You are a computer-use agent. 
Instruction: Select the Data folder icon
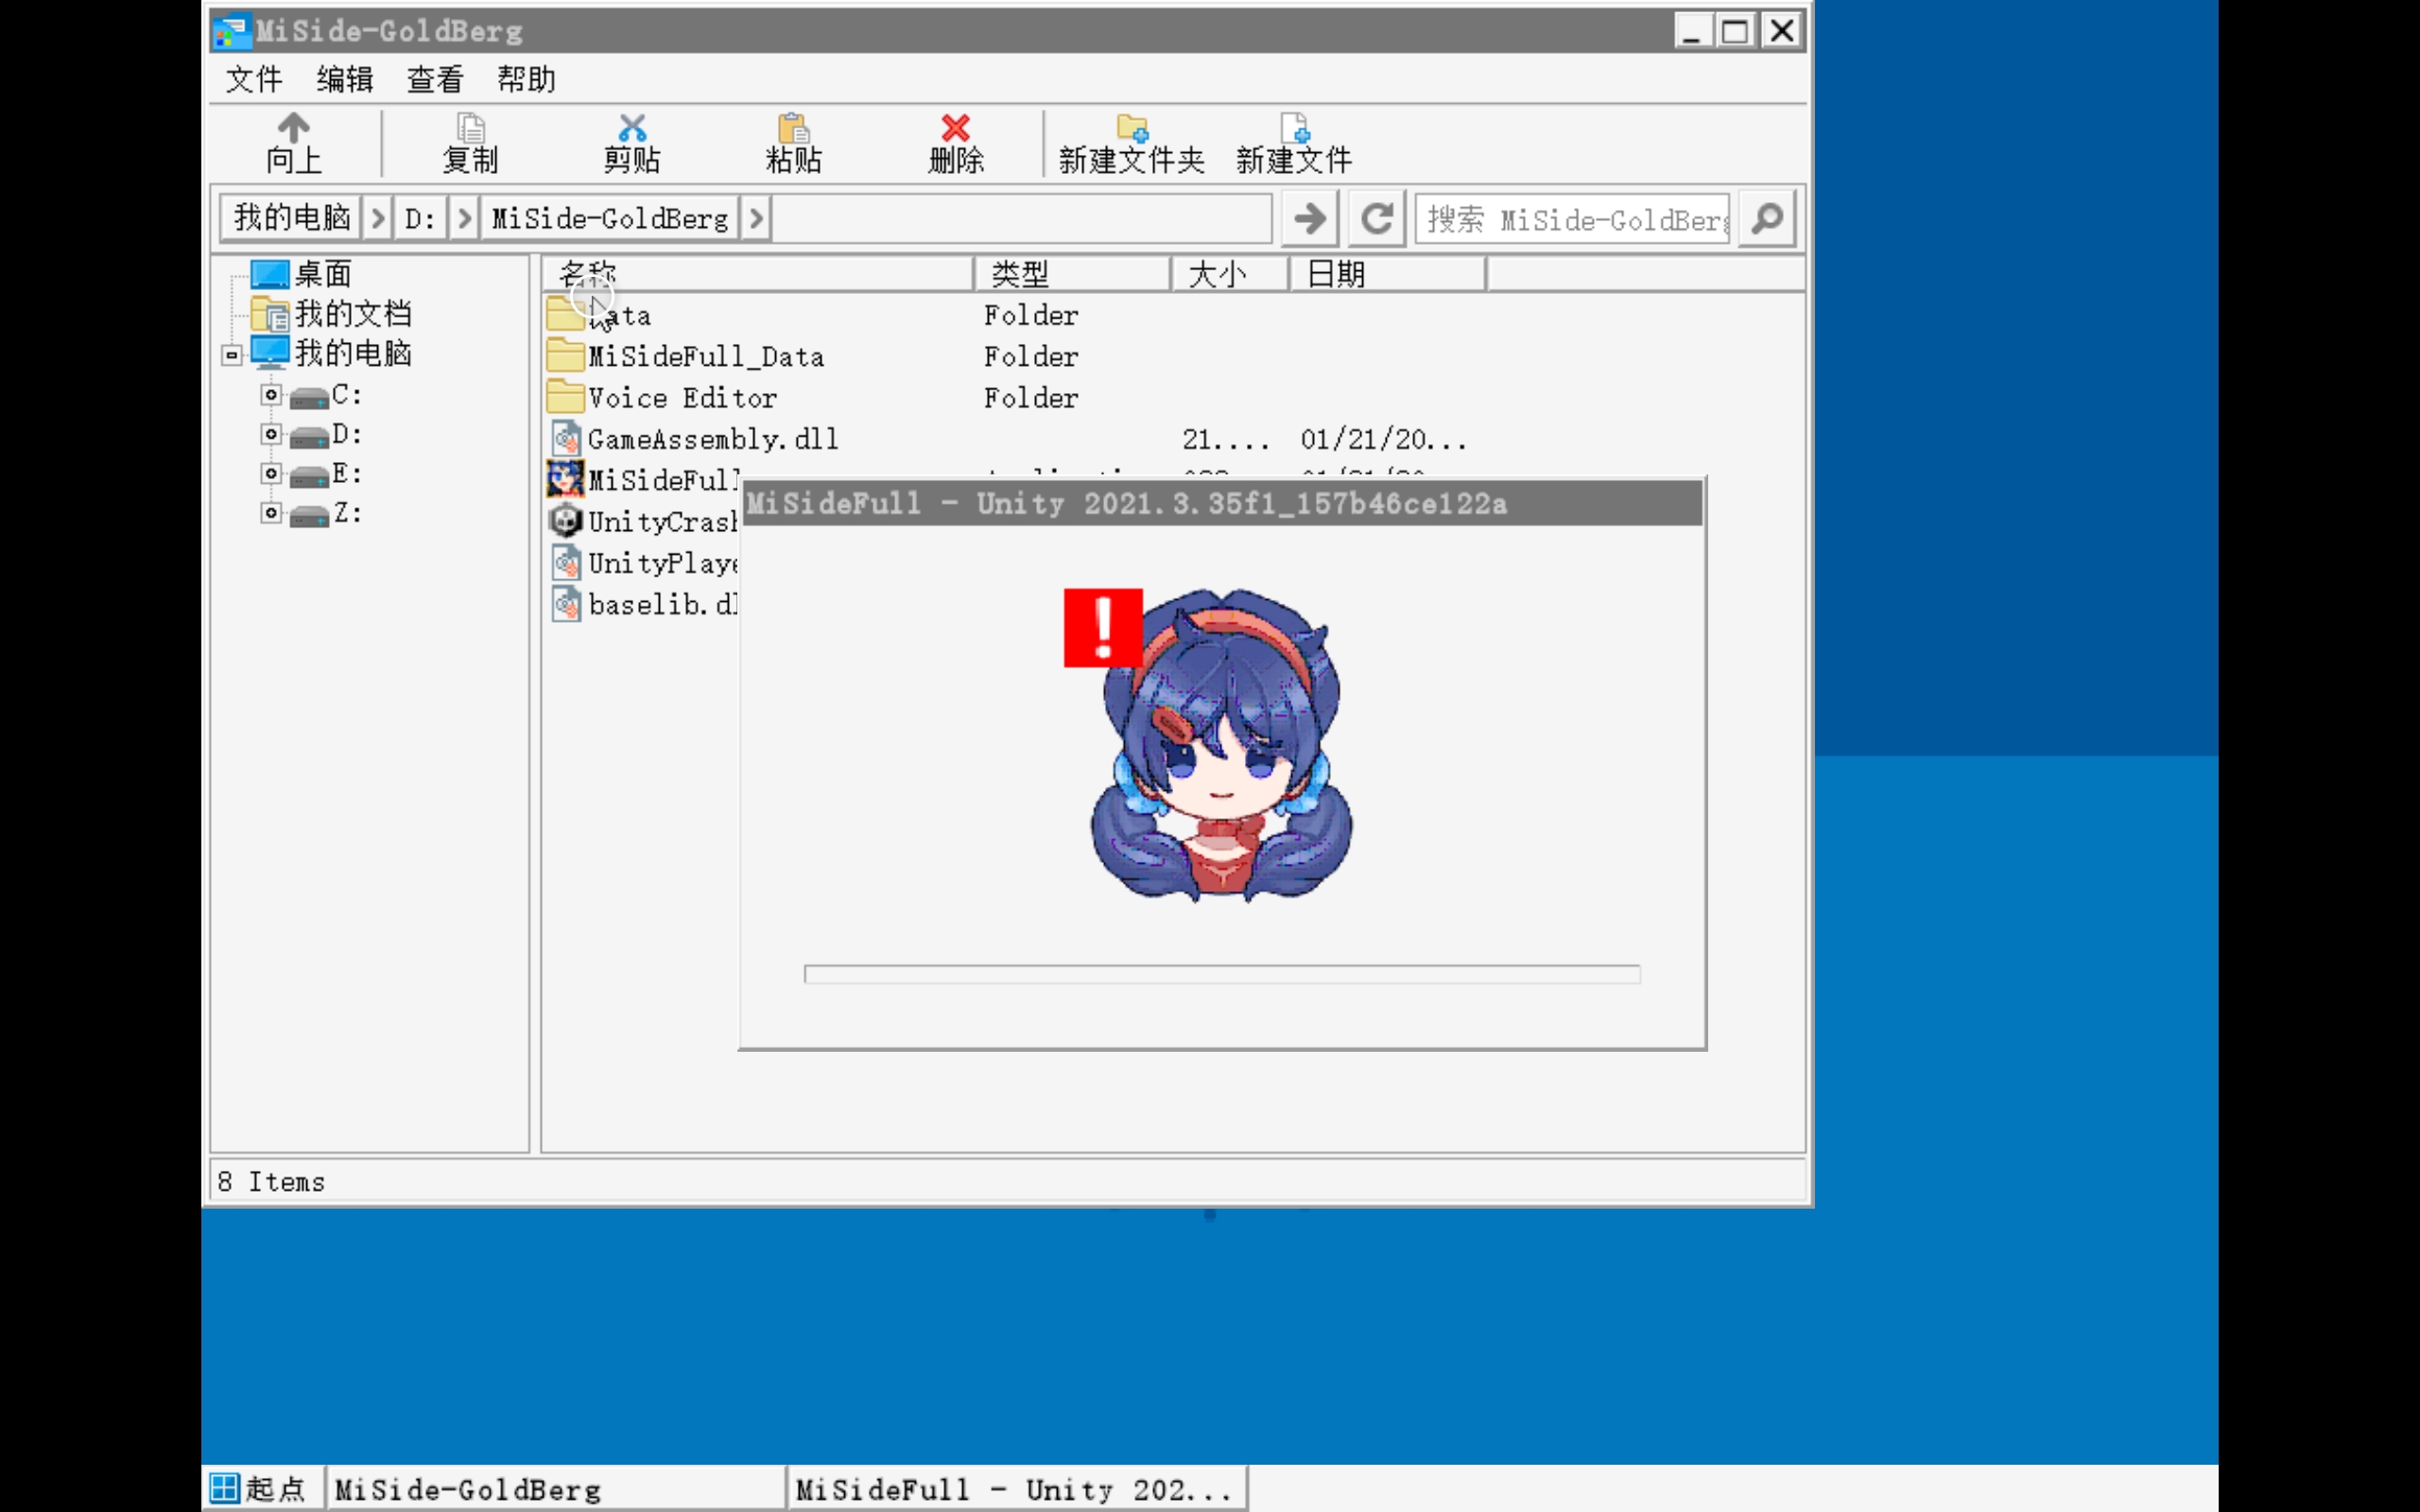click(565, 314)
